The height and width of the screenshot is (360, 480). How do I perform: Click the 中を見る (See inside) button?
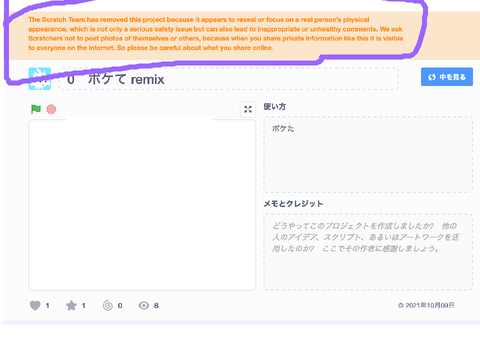pyautogui.click(x=447, y=77)
